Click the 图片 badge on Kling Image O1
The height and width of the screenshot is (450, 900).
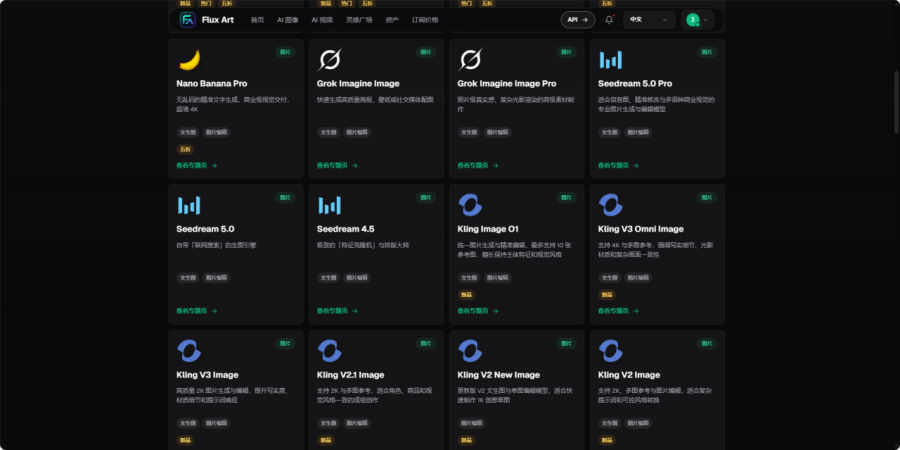(x=567, y=197)
